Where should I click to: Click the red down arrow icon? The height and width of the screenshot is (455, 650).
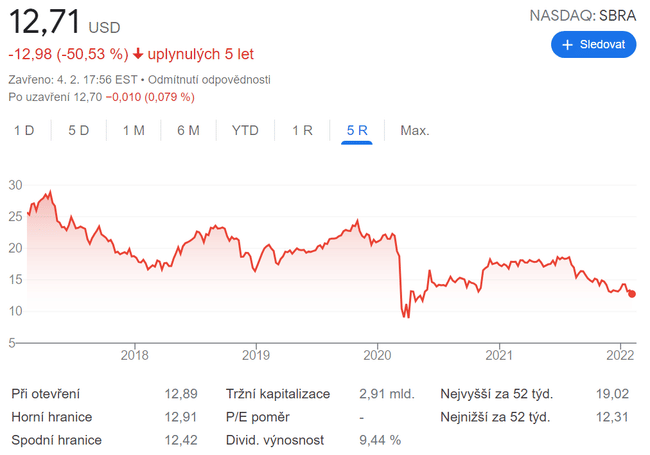[137, 54]
